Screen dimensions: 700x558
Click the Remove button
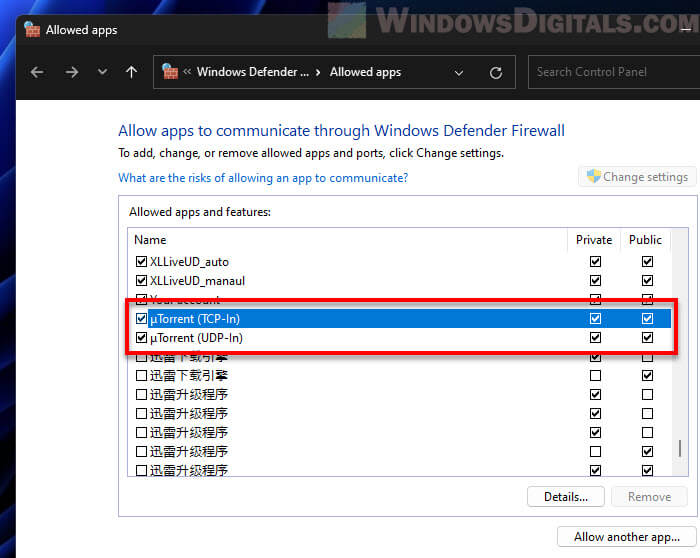(649, 497)
